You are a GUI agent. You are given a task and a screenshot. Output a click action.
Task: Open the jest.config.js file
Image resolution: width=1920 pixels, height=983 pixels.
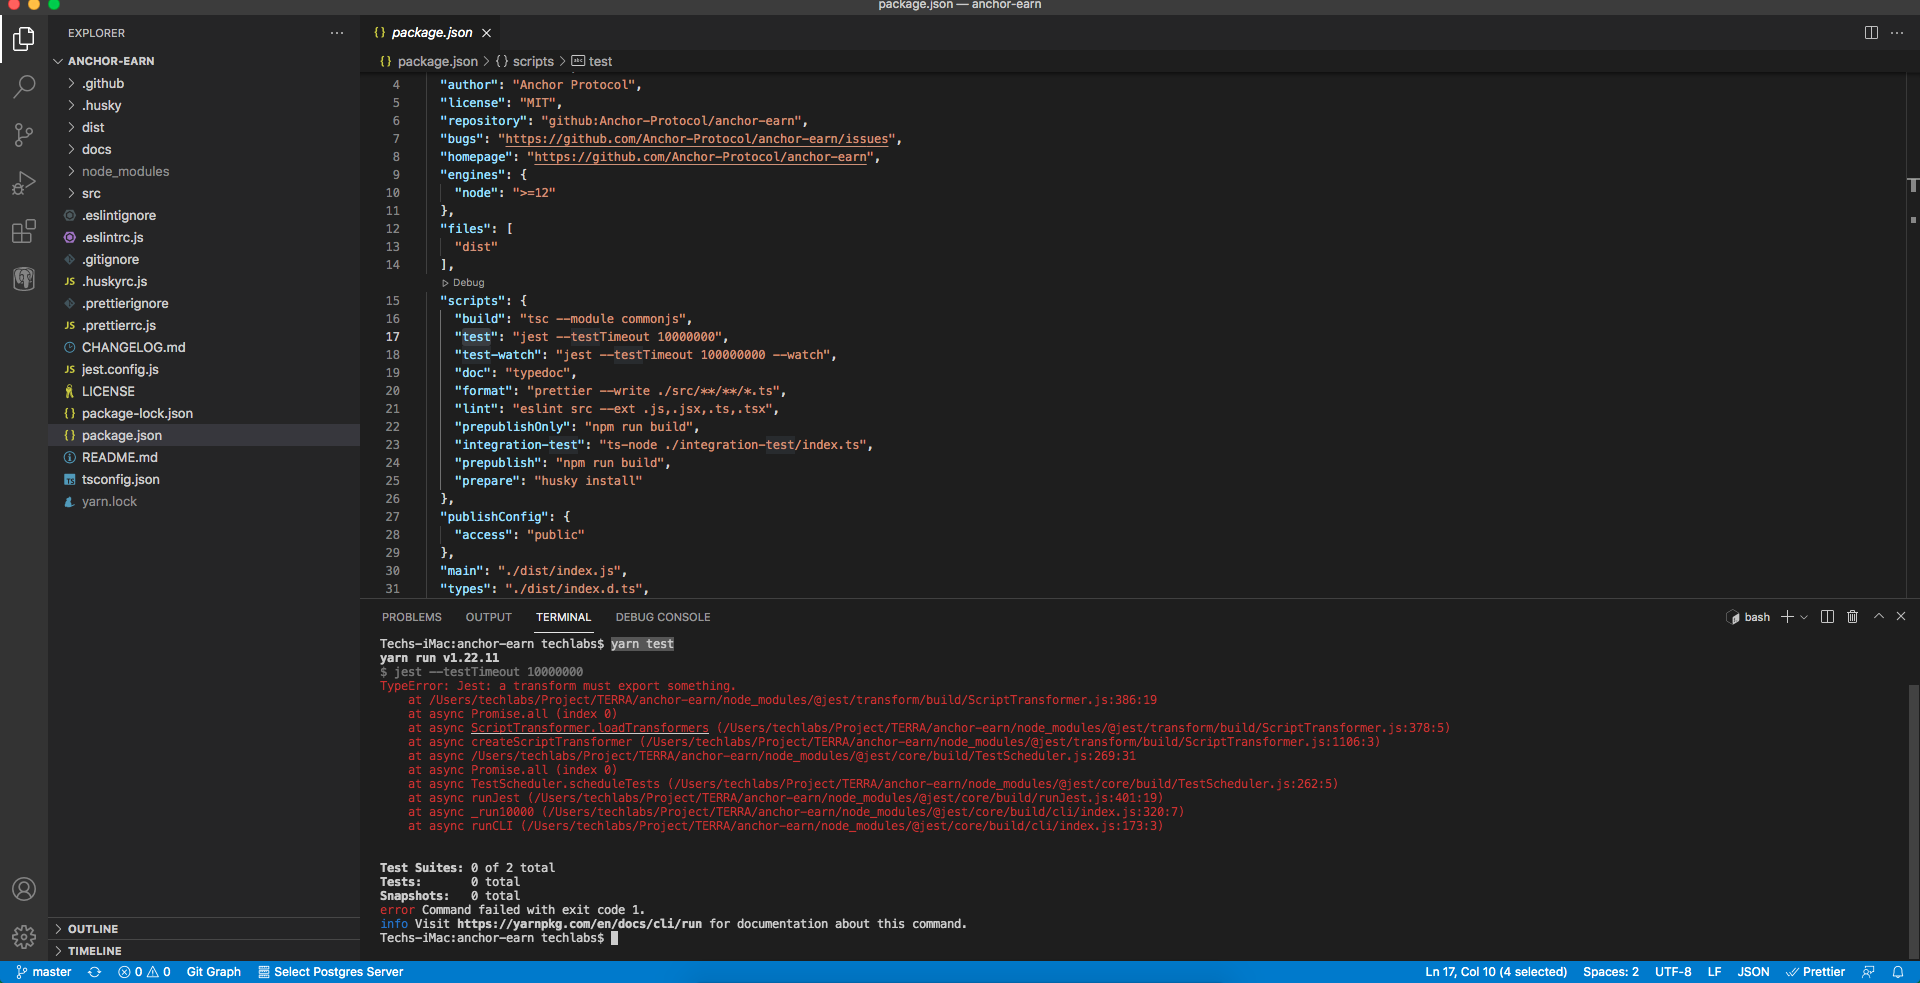[x=204, y=369]
